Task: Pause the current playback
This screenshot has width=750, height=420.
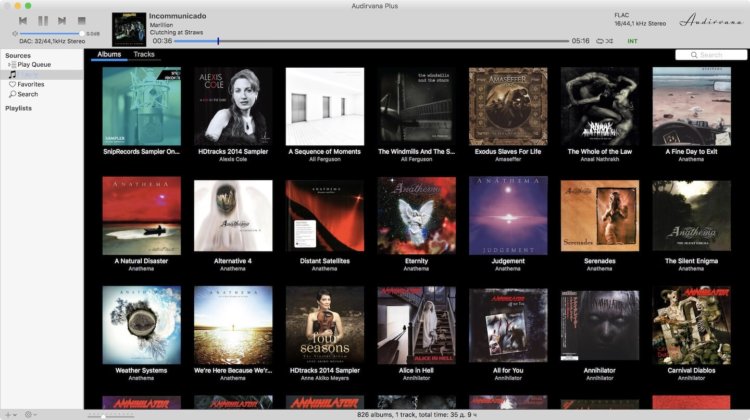Action: click(x=43, y=21)
